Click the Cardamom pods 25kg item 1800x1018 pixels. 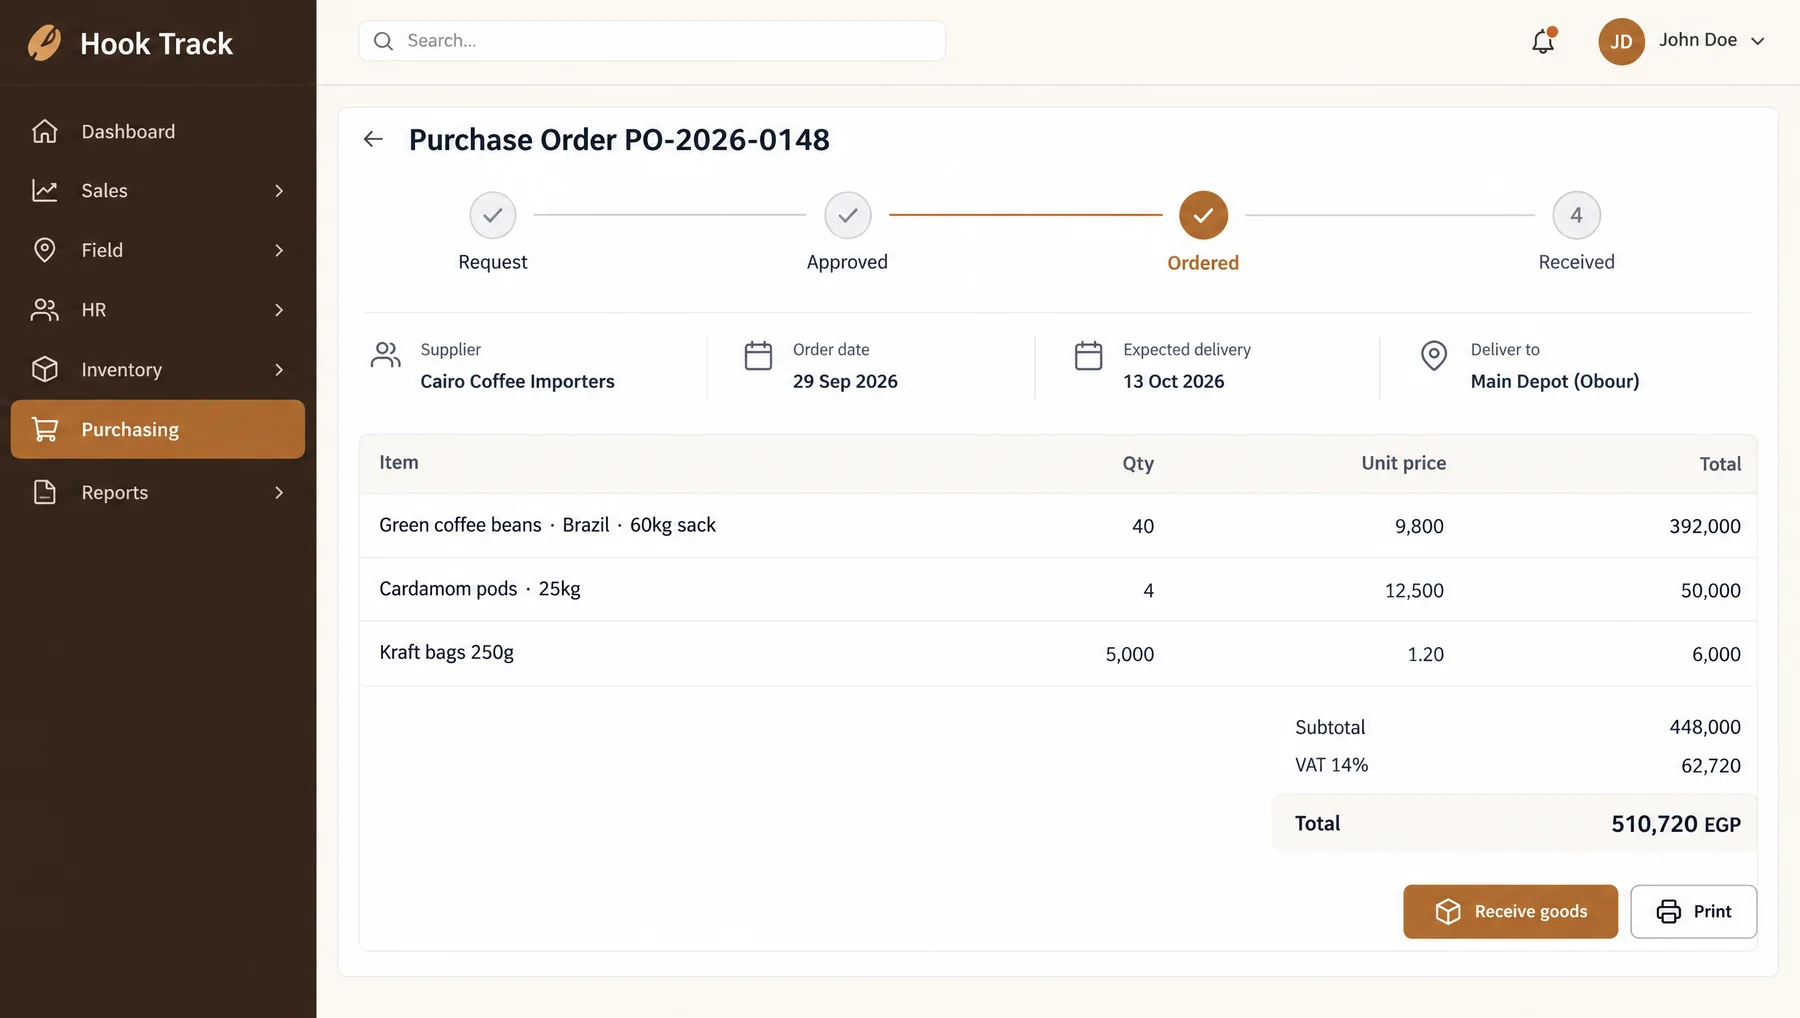pyautogui.click(x=480, y=589)
